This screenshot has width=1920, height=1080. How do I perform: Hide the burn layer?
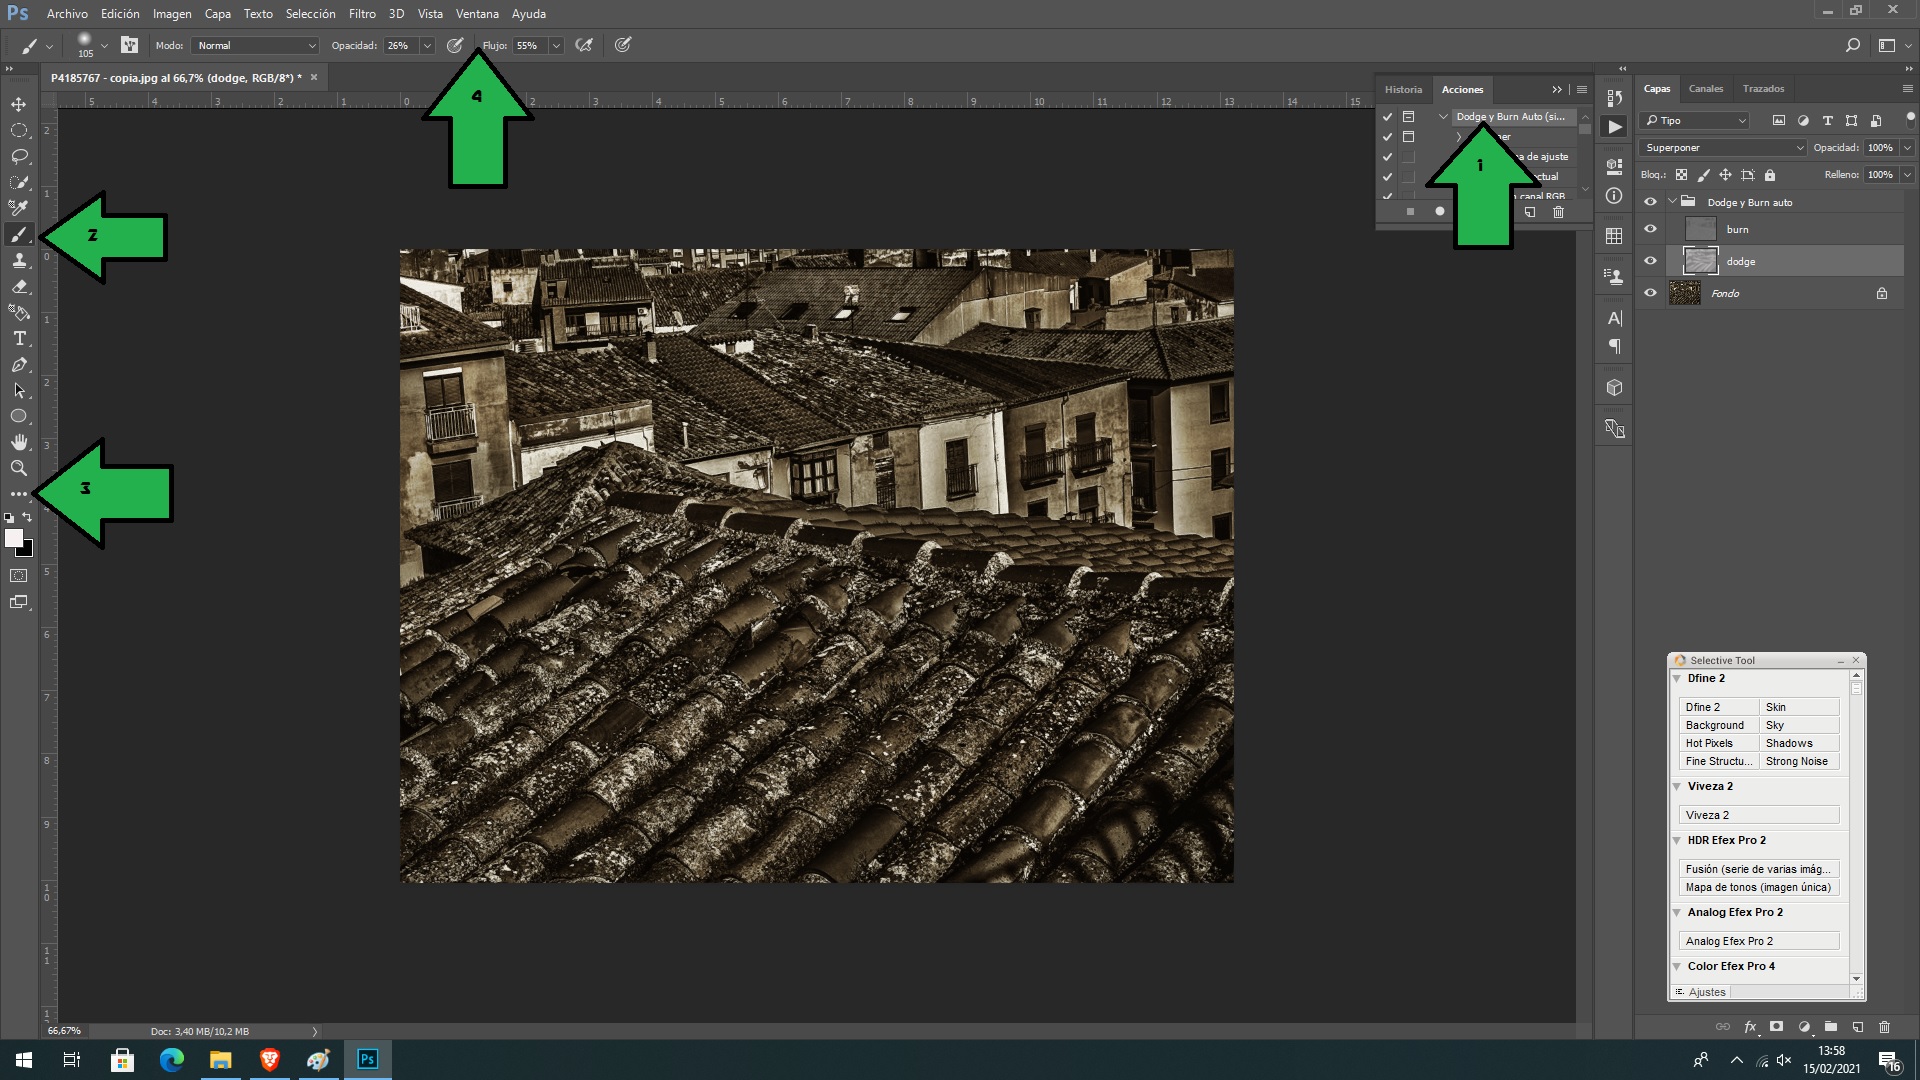1650,229
